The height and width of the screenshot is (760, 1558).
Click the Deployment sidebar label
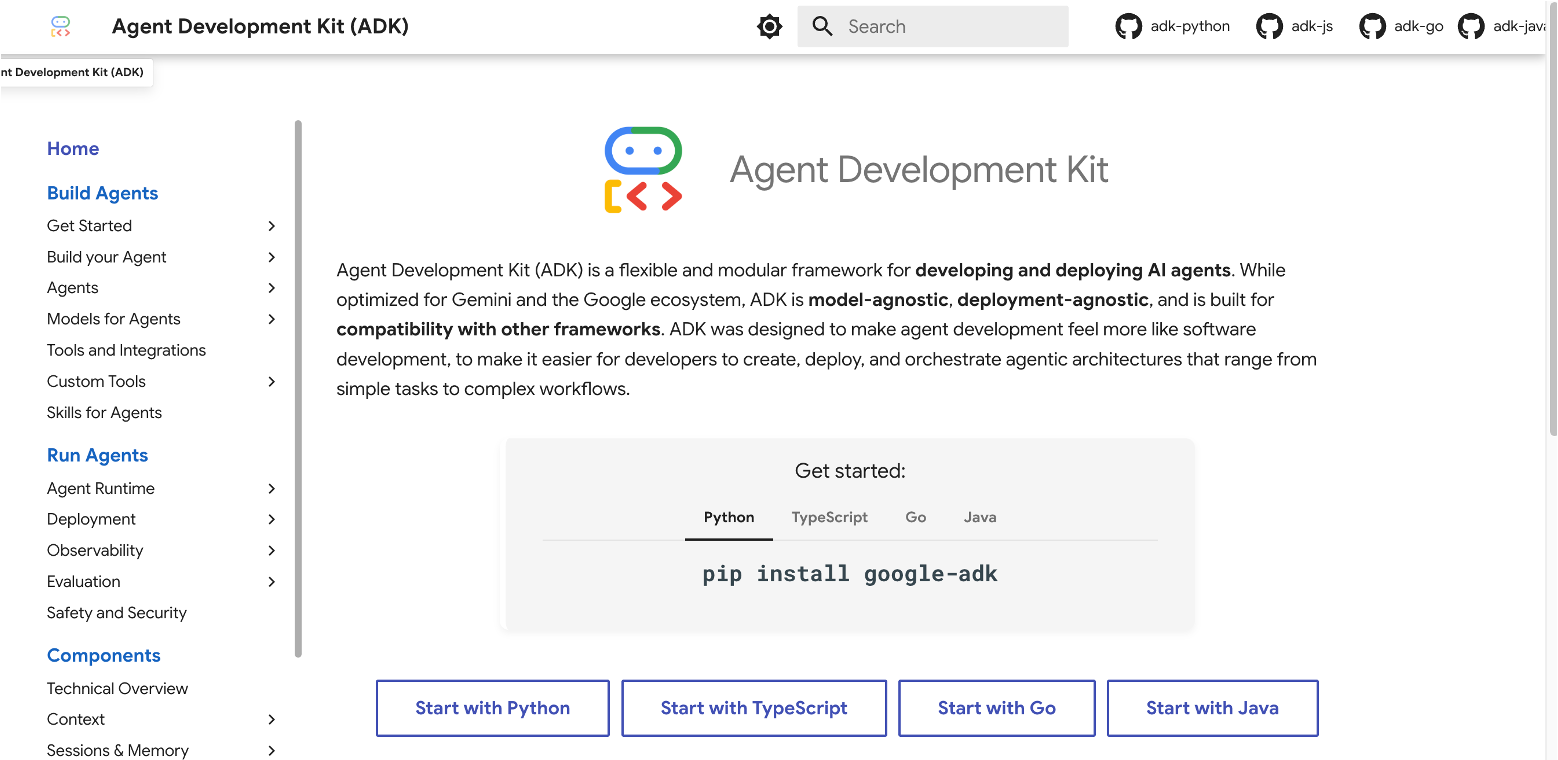(x=91, y=519)
